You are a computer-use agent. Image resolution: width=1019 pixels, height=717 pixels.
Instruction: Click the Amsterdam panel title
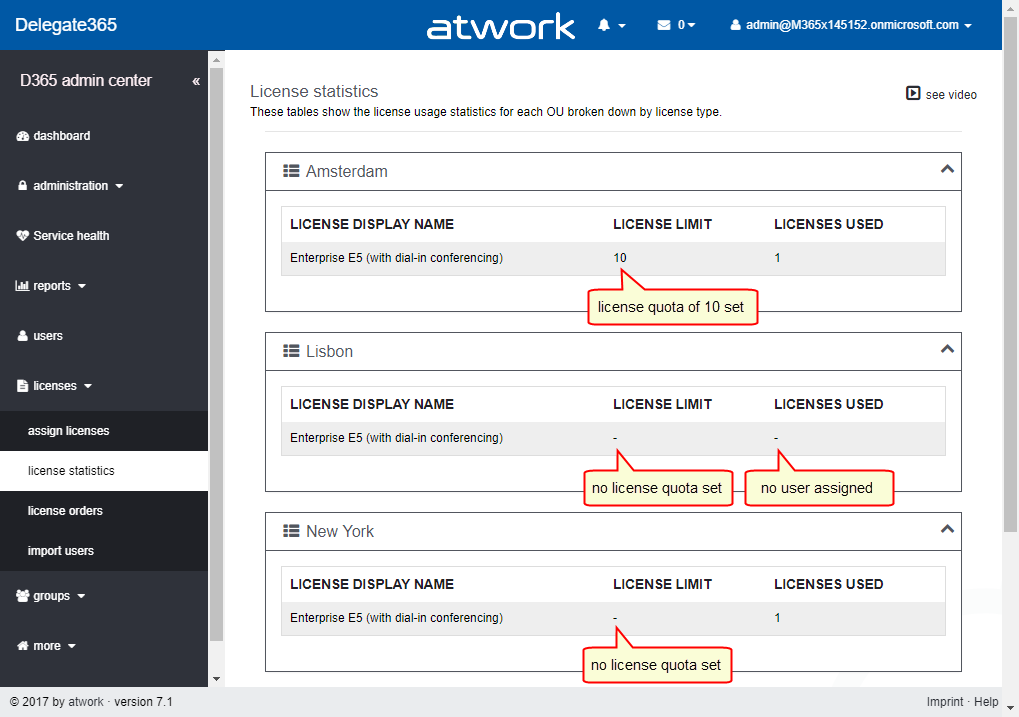pos(346,171)
